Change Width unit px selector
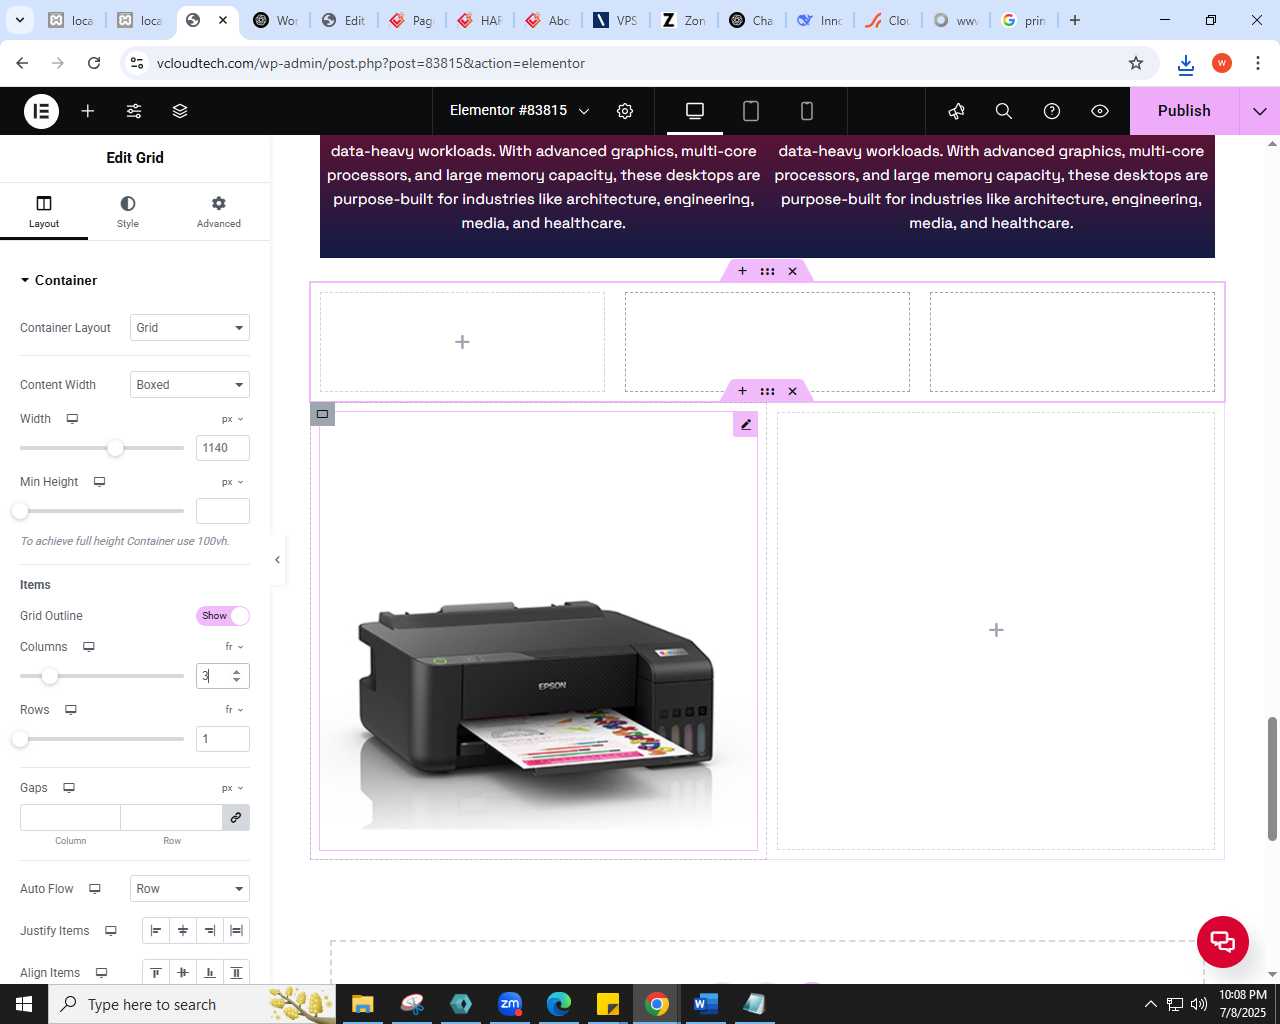This screenshot has height=1024, width=1280. (x=233, y=419)
